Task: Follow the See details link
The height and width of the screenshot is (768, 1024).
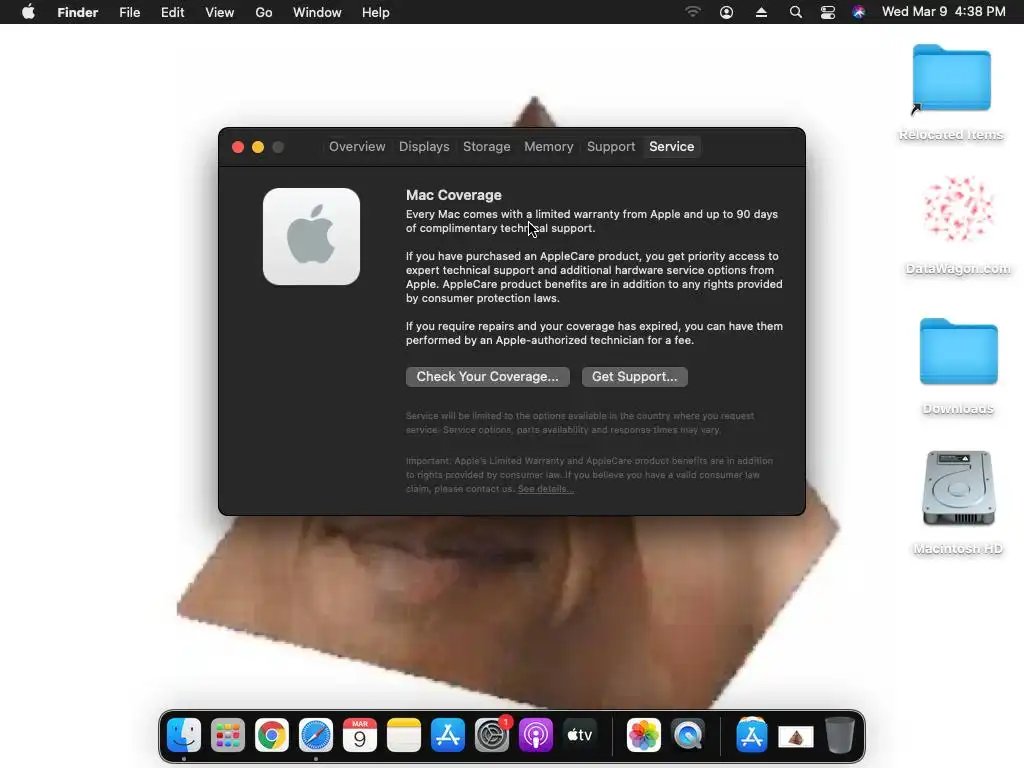Action: pyautogui.click(x=545, y=488)
